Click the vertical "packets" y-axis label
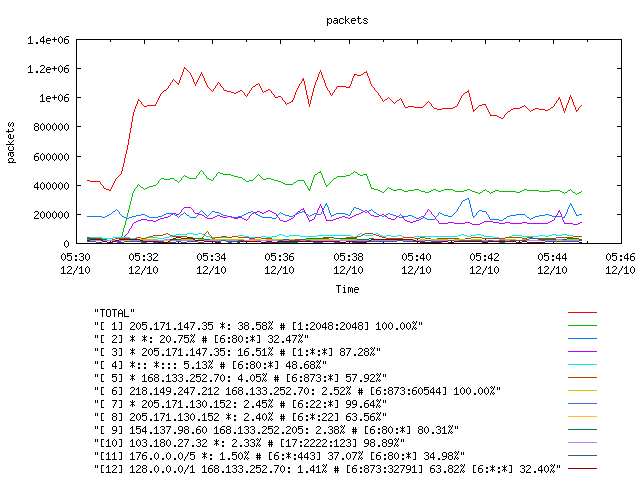 click(x=11, y=142)
